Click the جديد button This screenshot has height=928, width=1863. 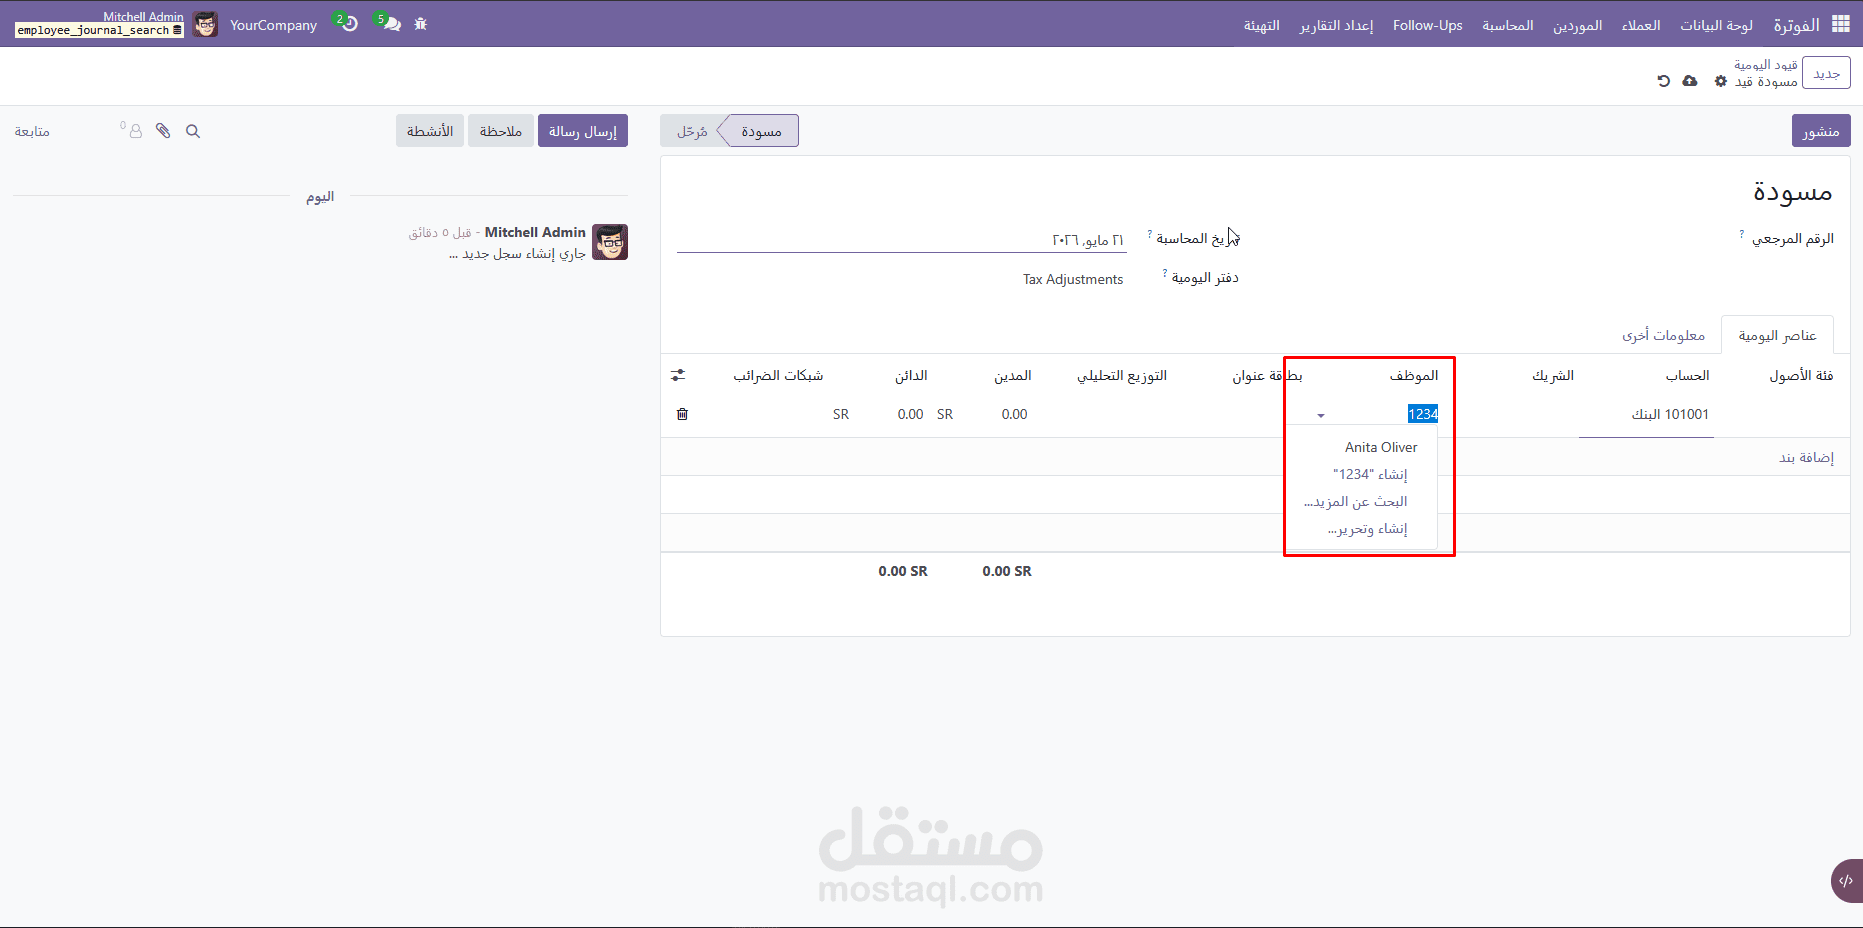point(1826,73)
